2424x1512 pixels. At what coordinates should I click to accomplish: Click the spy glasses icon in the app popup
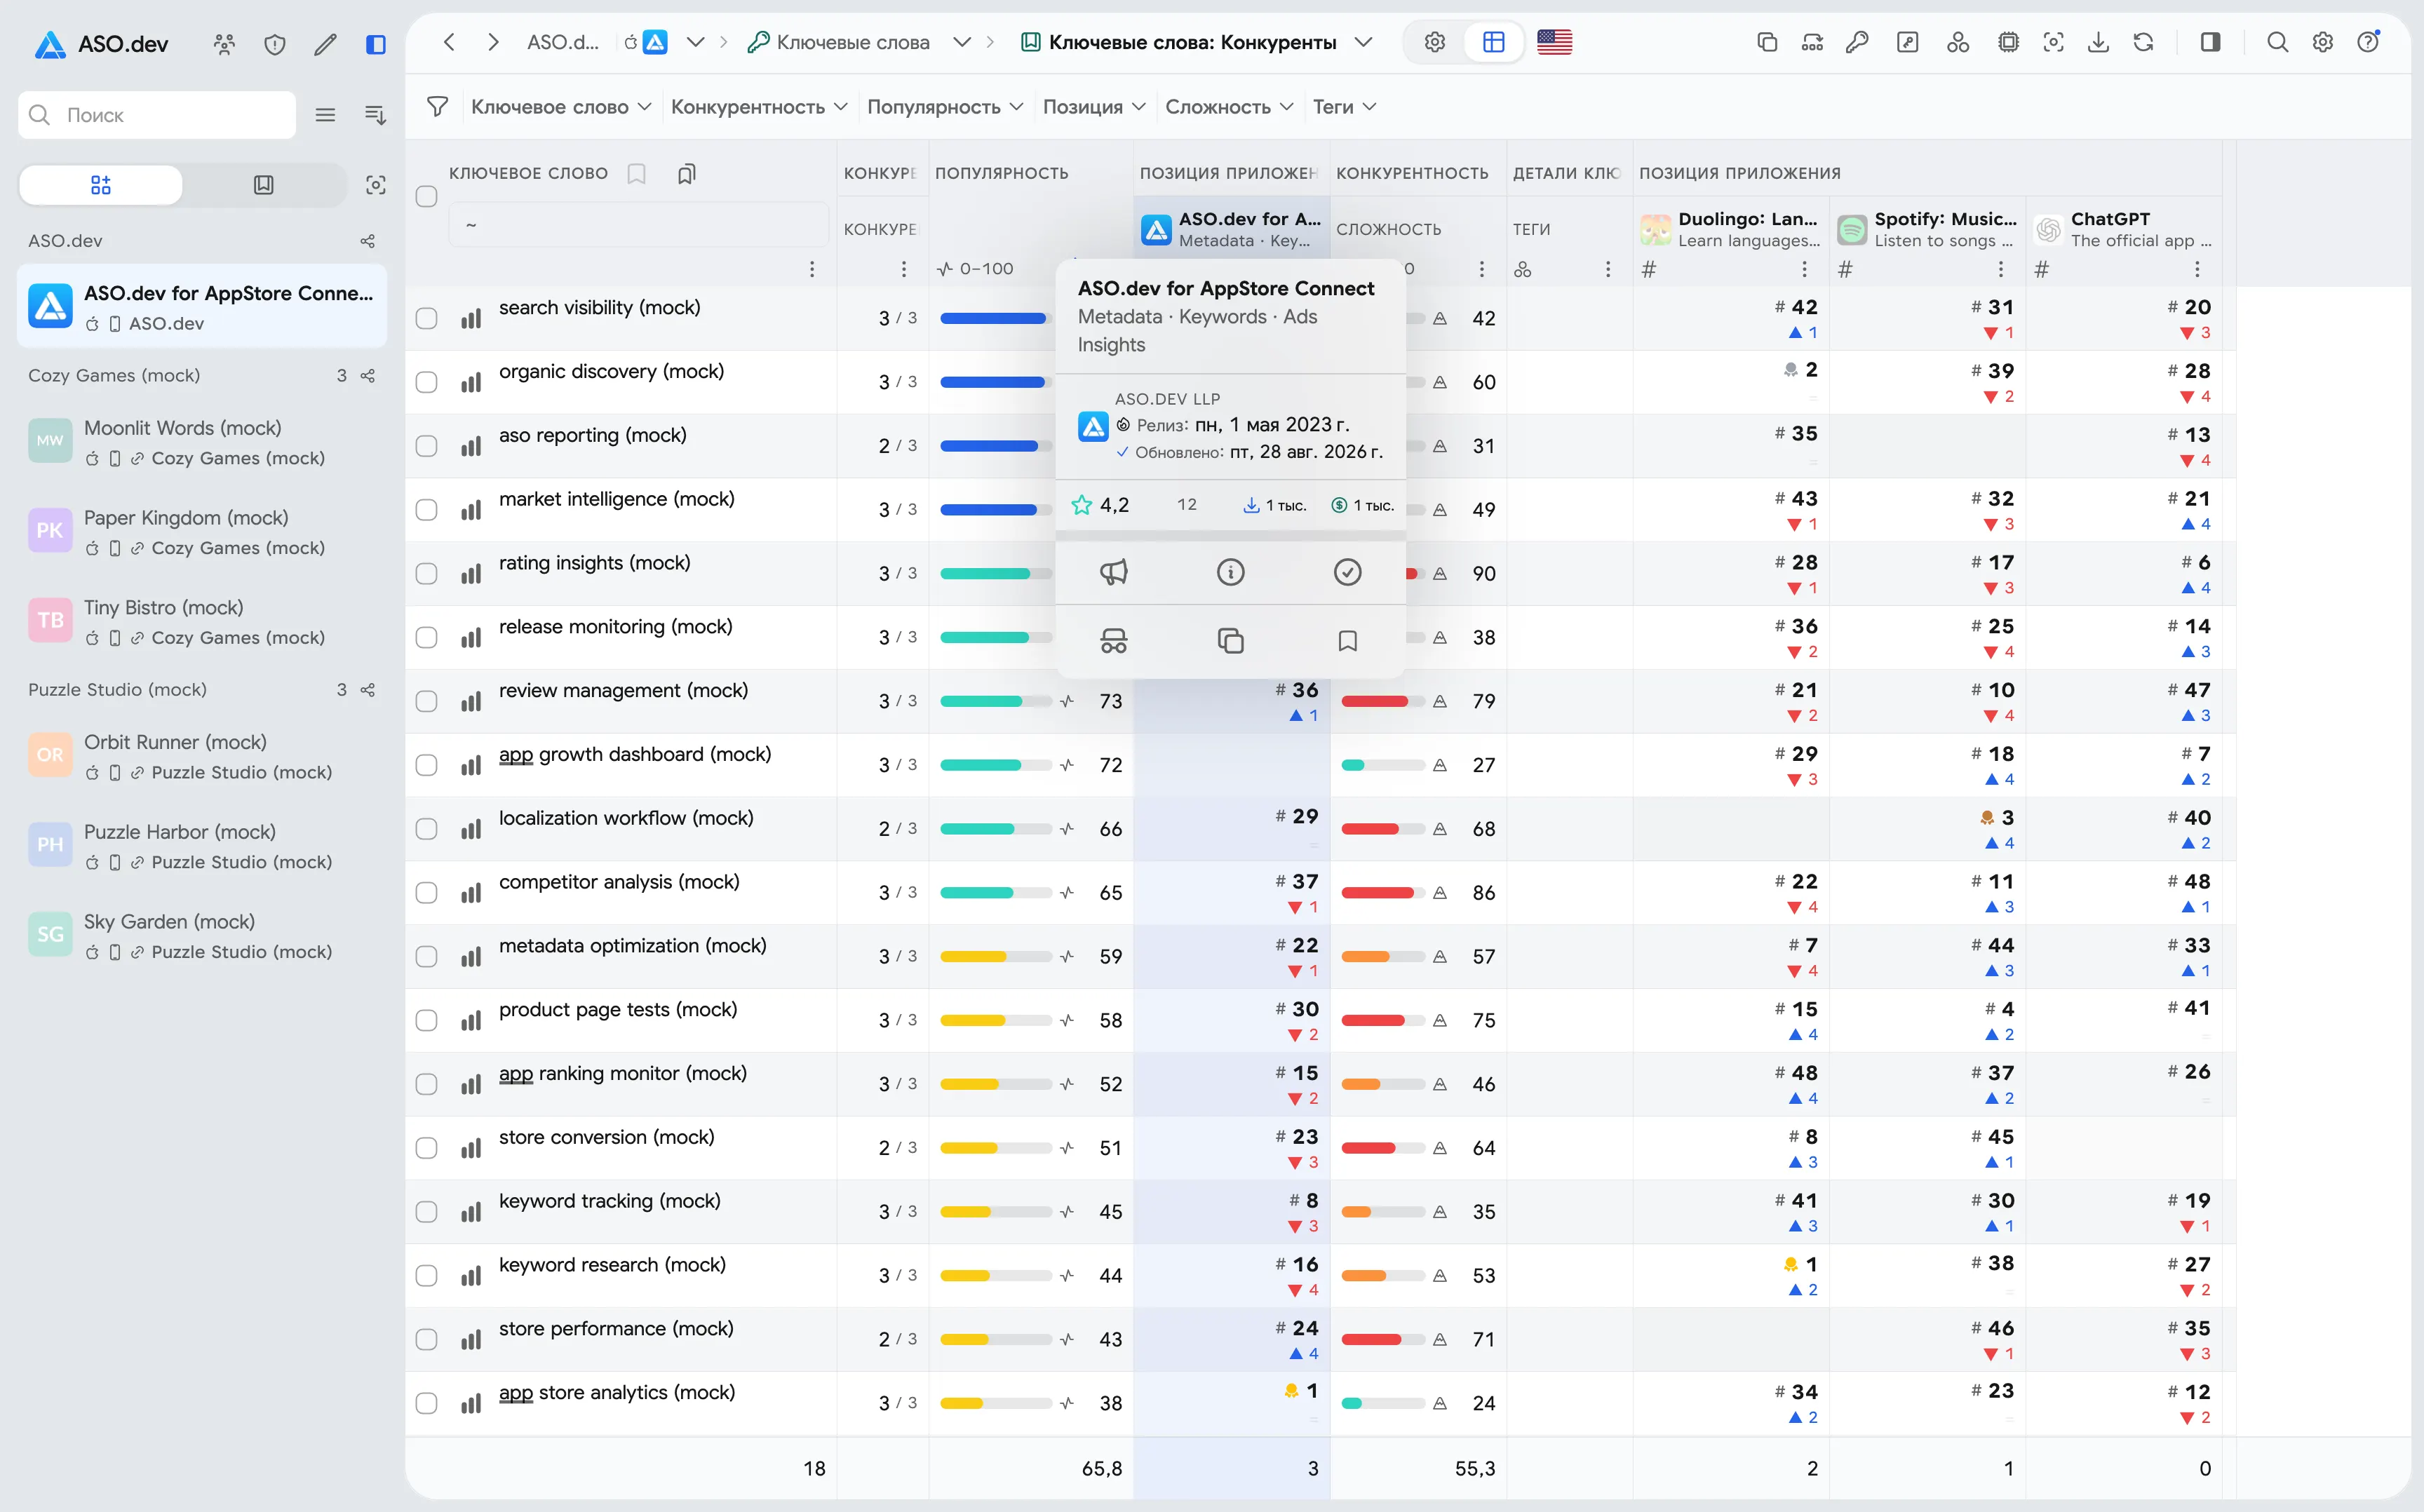tap(1113, 640)
